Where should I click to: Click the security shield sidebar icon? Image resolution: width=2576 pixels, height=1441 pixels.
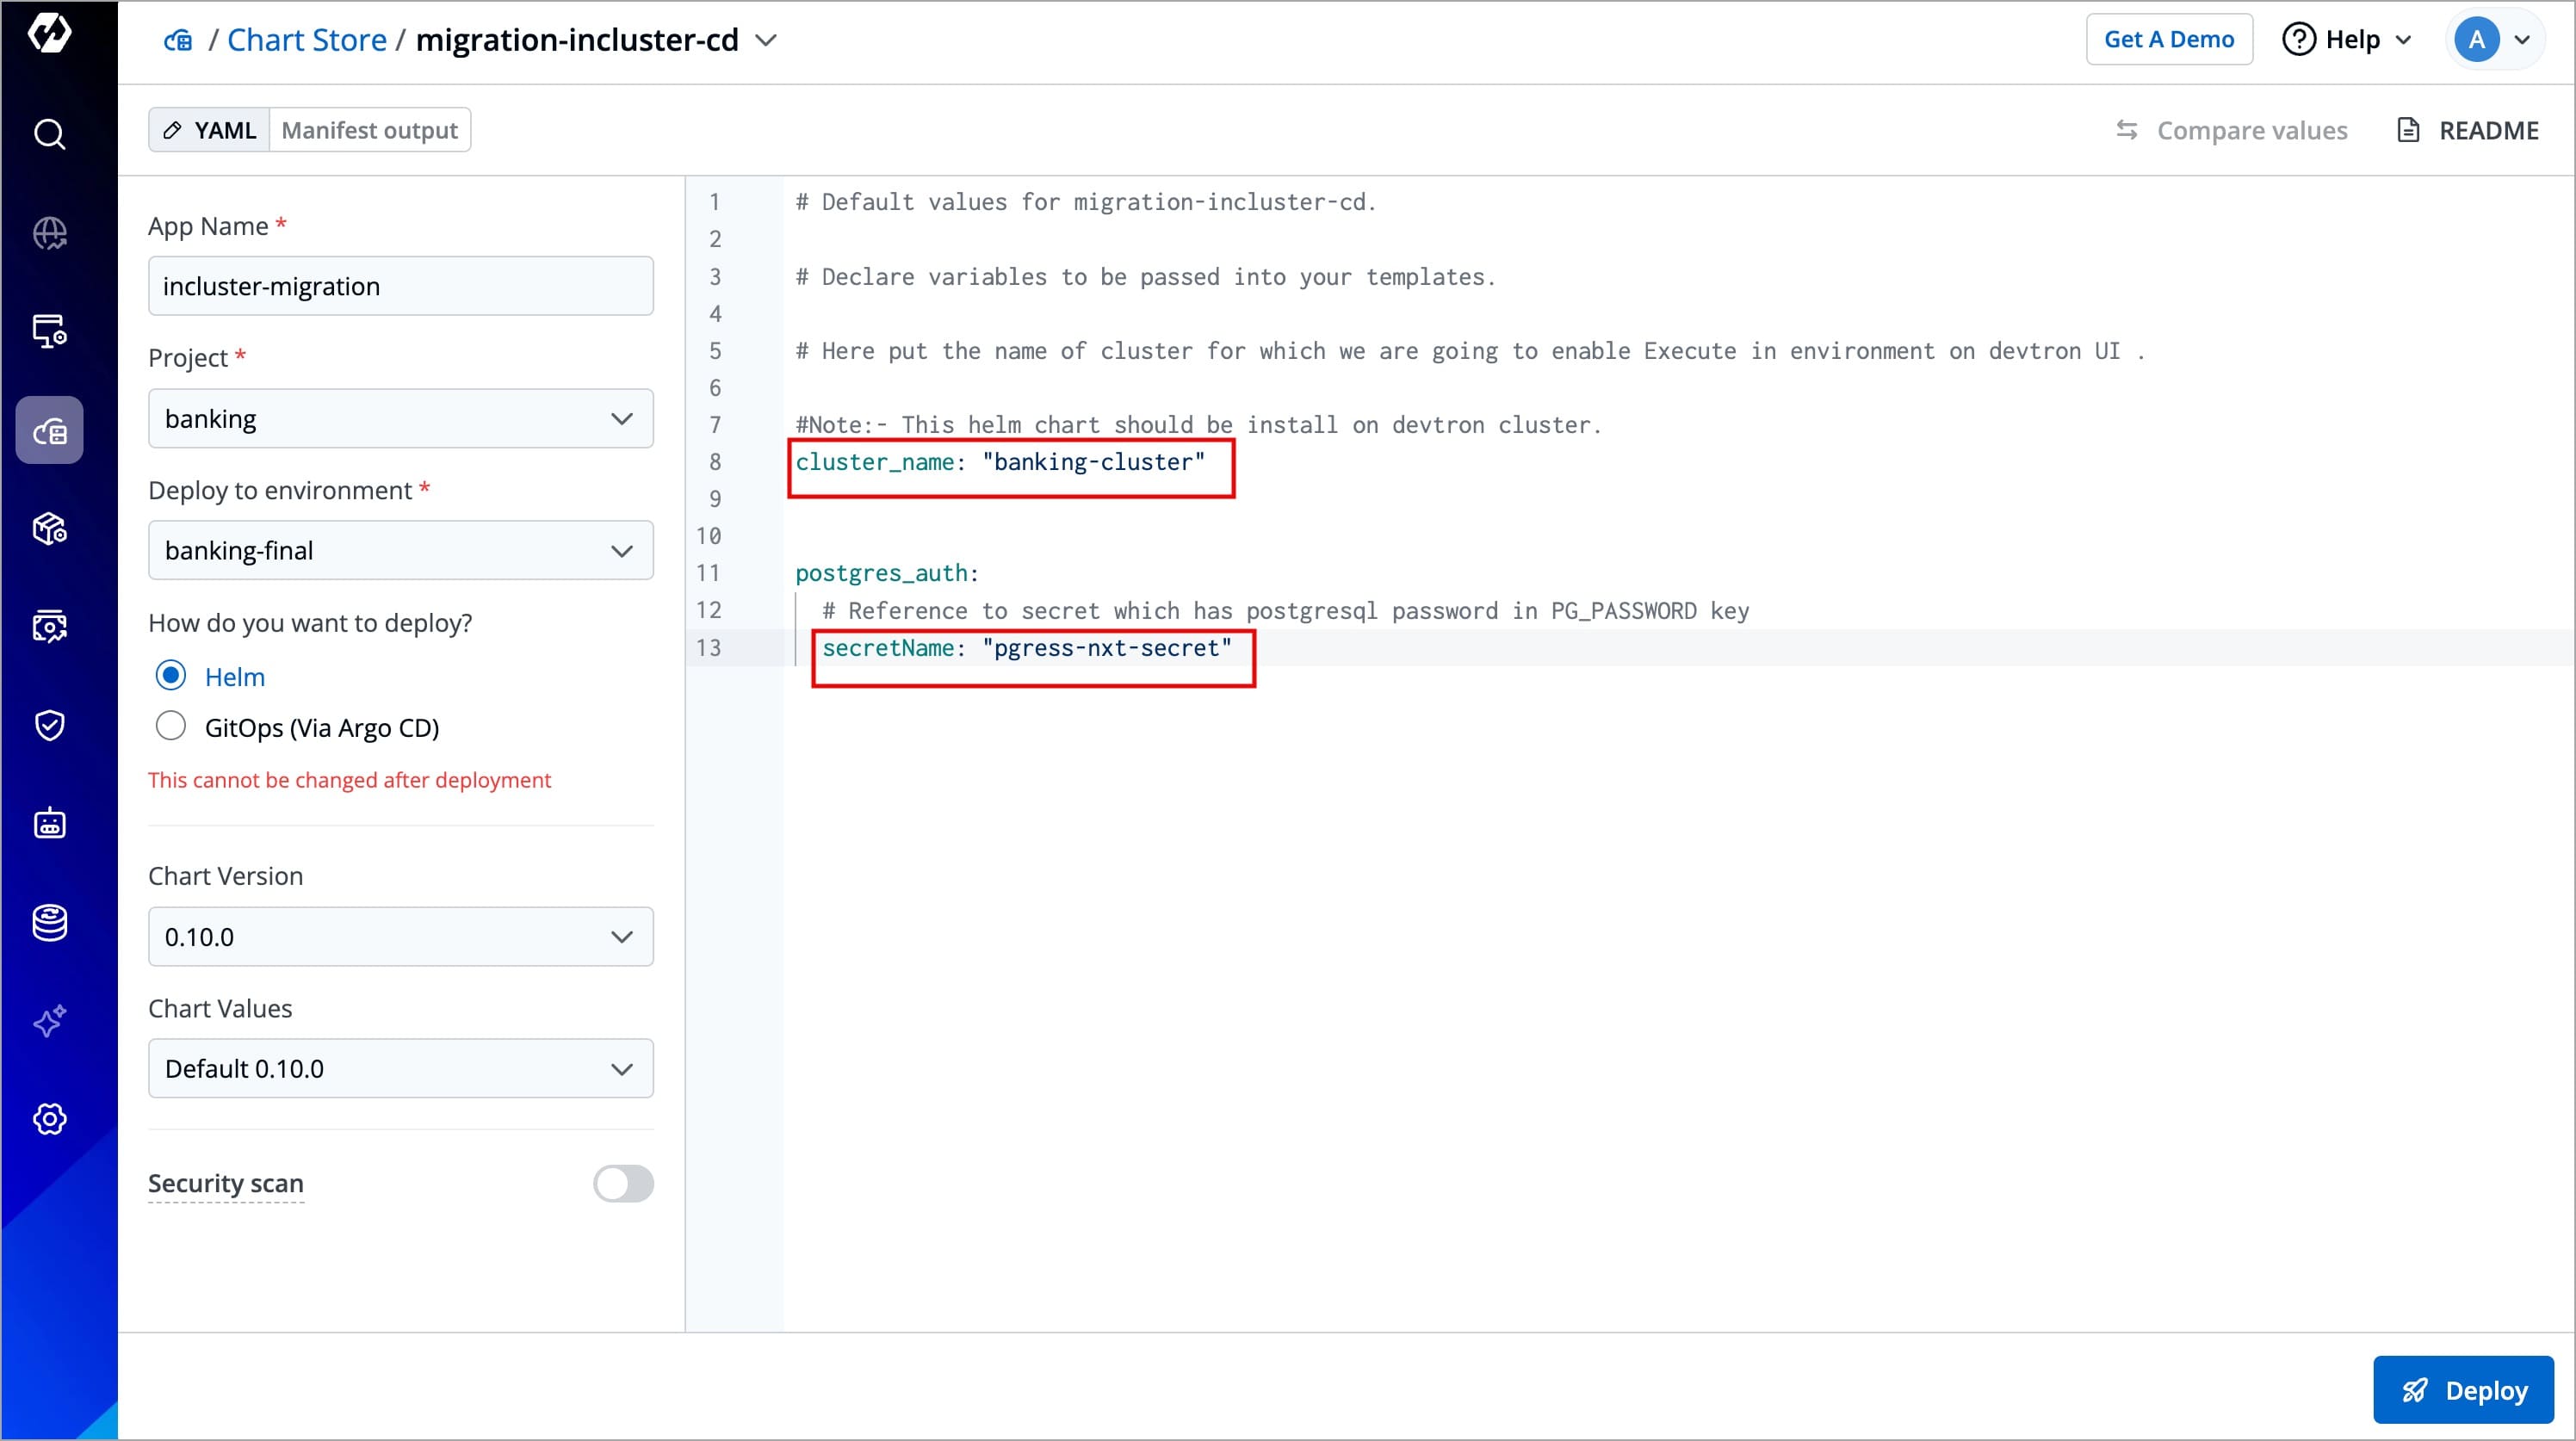(x=50, y=725)
